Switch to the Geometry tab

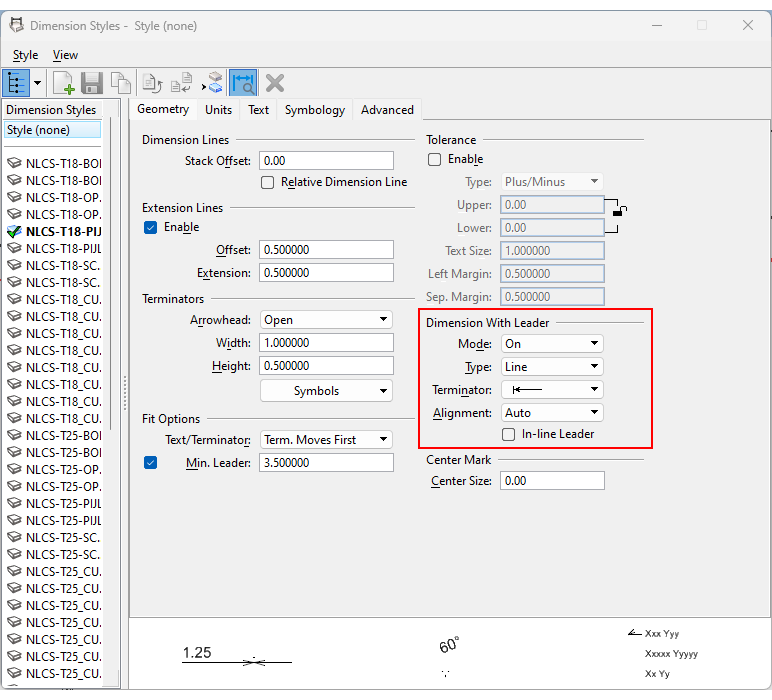tap(163, 109)
